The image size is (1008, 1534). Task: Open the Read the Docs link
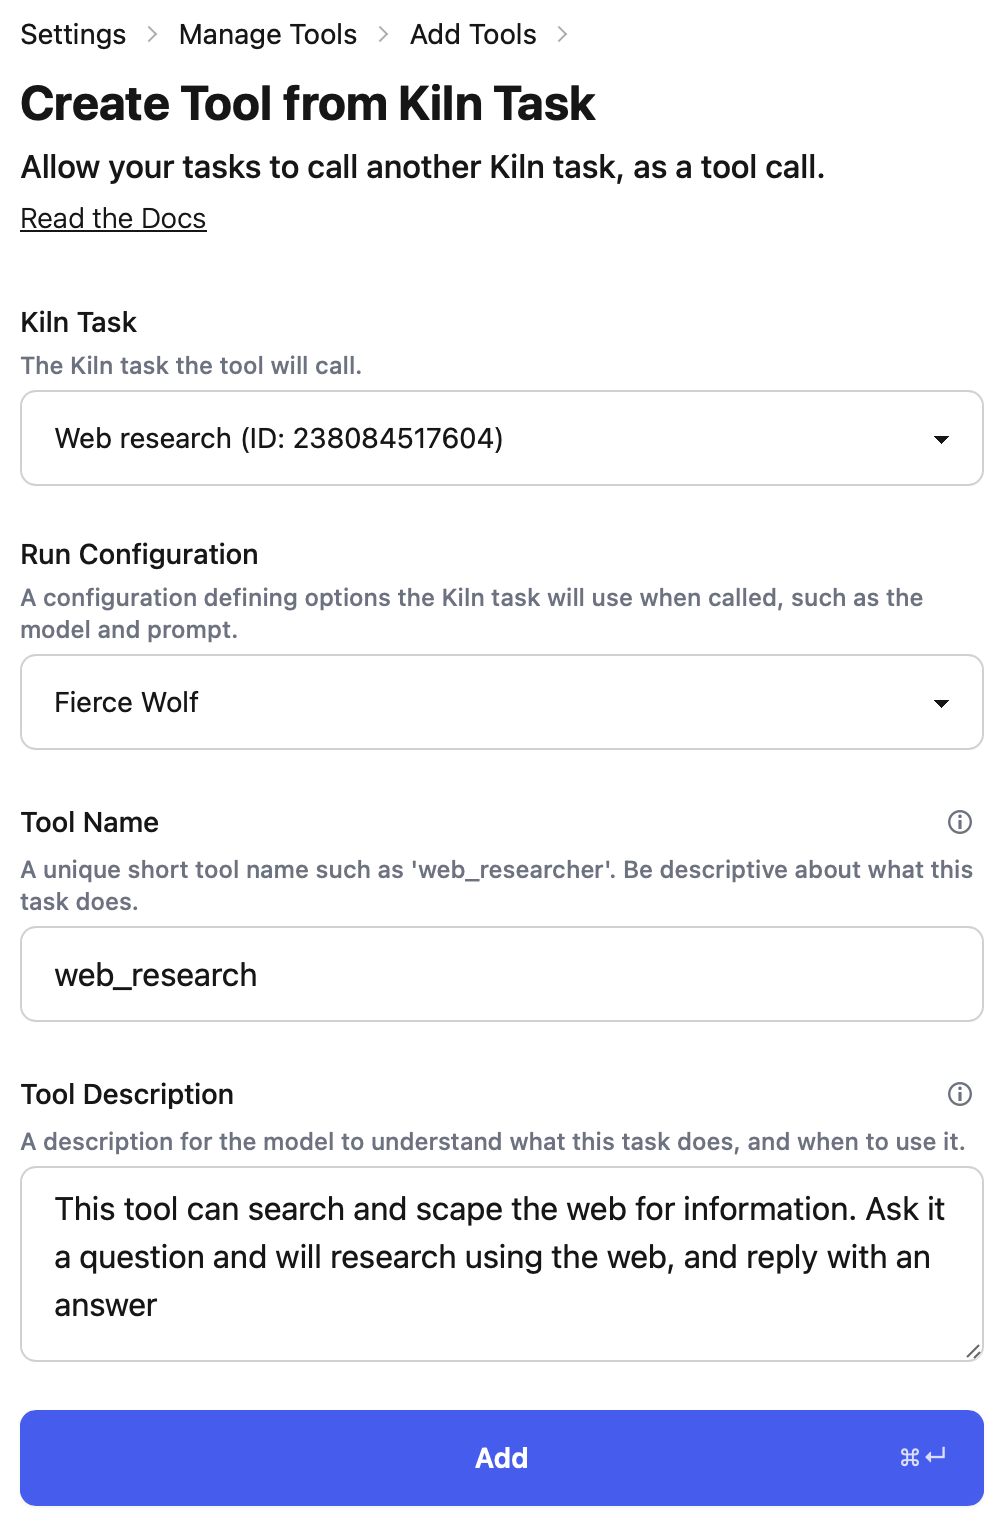pos(113,218)
